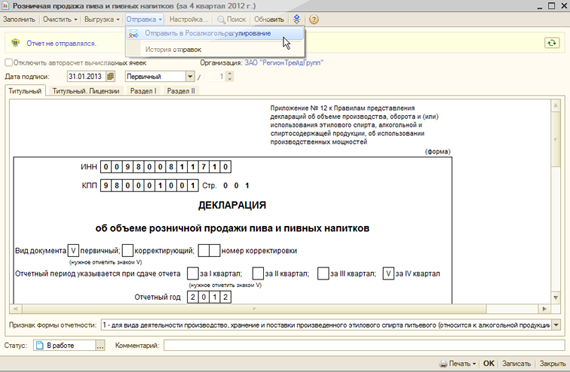Select История отправок menu item
Image resolution: width=570 pixels, height=372 pixels.
click(215, 49)
